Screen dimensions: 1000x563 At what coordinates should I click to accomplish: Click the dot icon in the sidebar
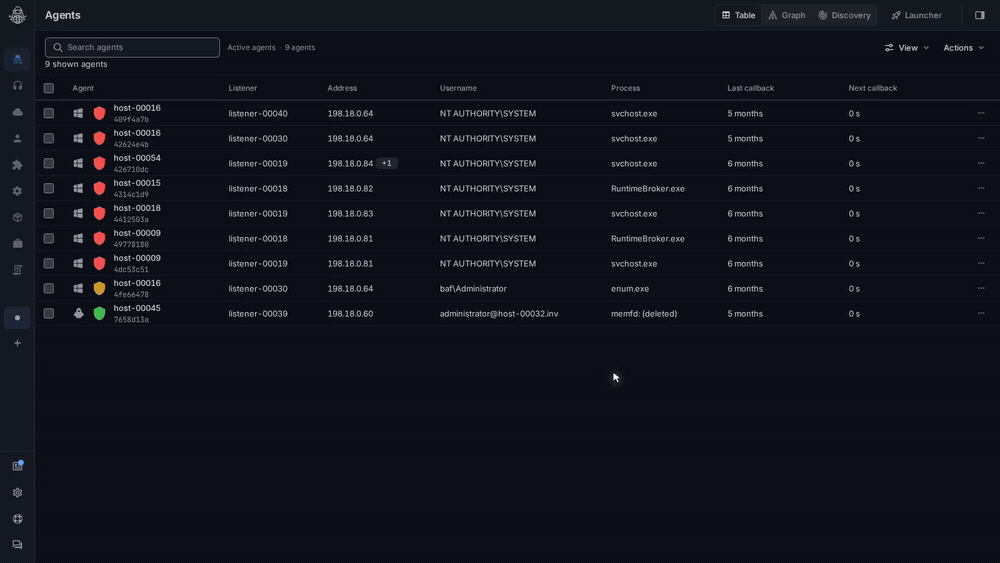[17, 318]
